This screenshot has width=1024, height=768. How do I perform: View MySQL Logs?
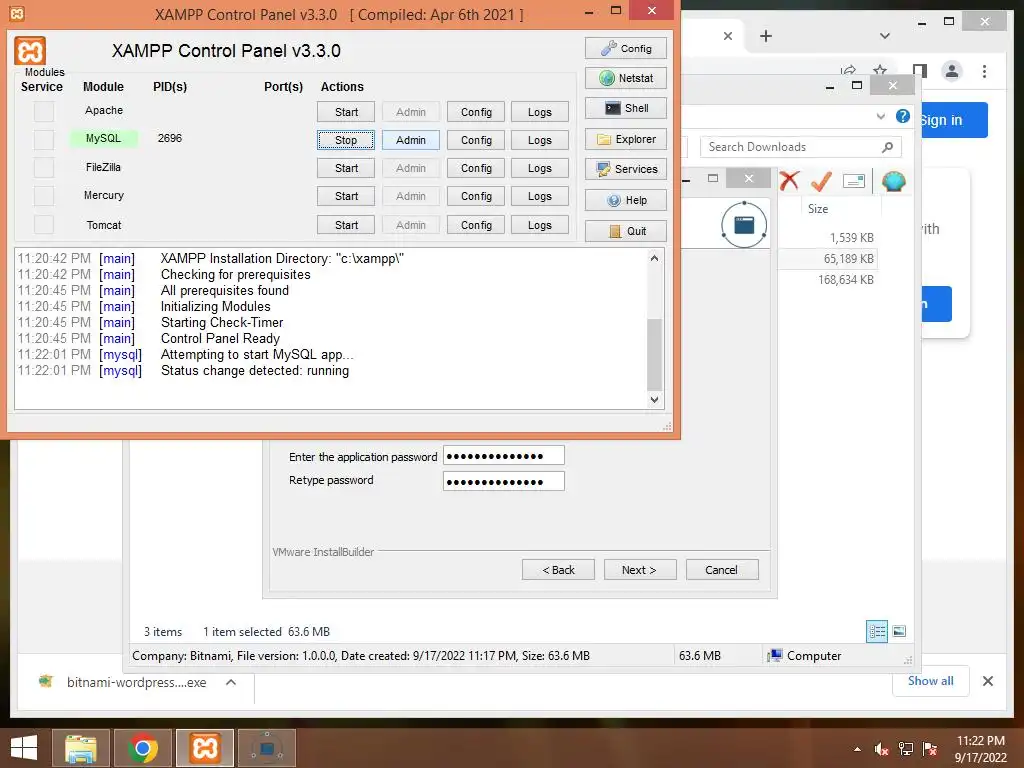pyautogui.click(x=540, y=140)
